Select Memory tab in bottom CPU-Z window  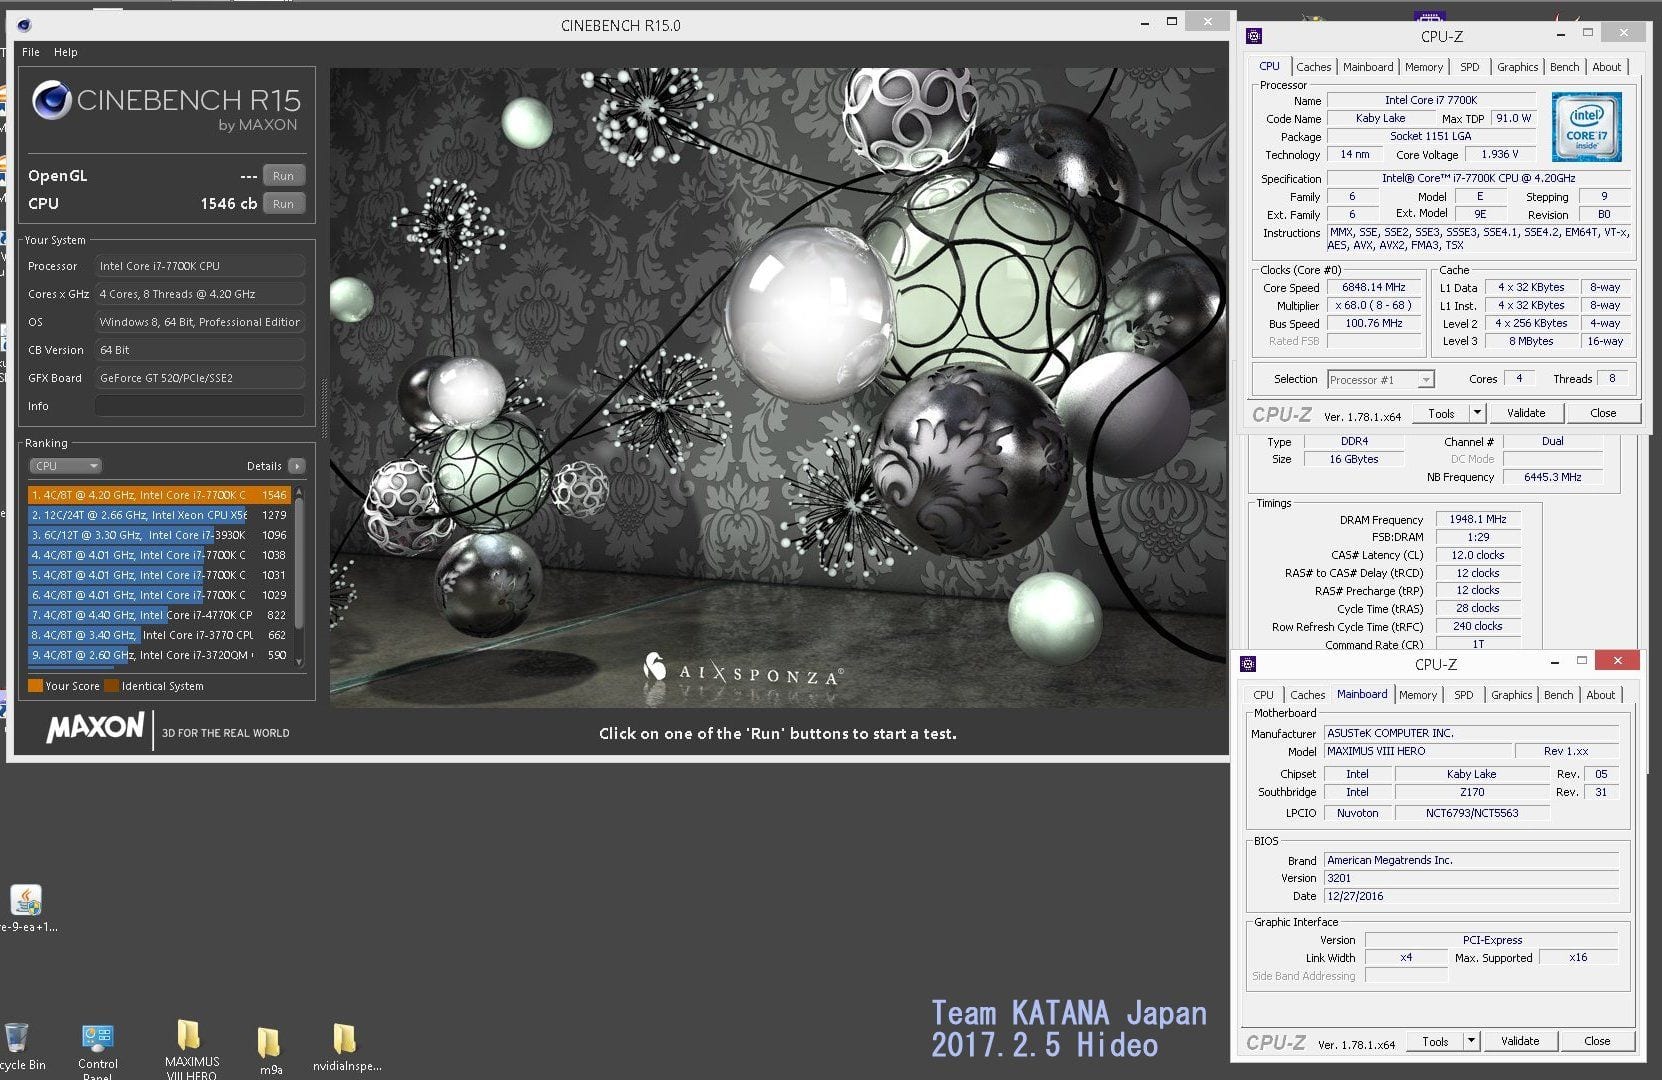[x=1418, y=695]
